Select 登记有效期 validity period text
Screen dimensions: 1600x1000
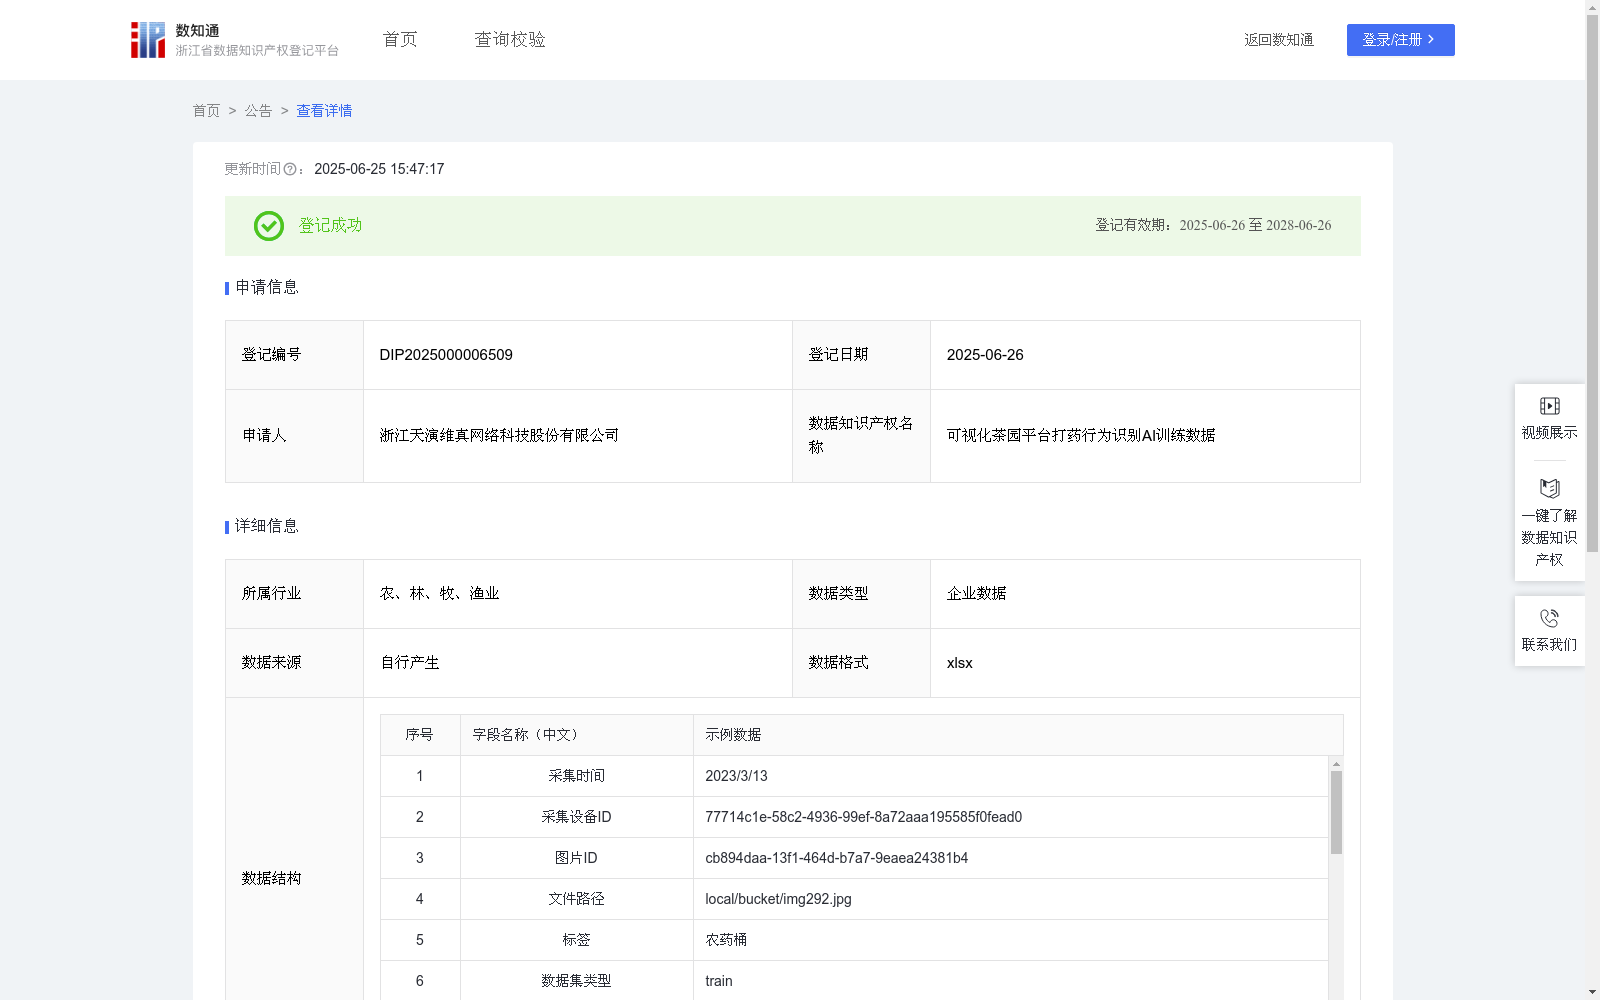point(1213,226)
